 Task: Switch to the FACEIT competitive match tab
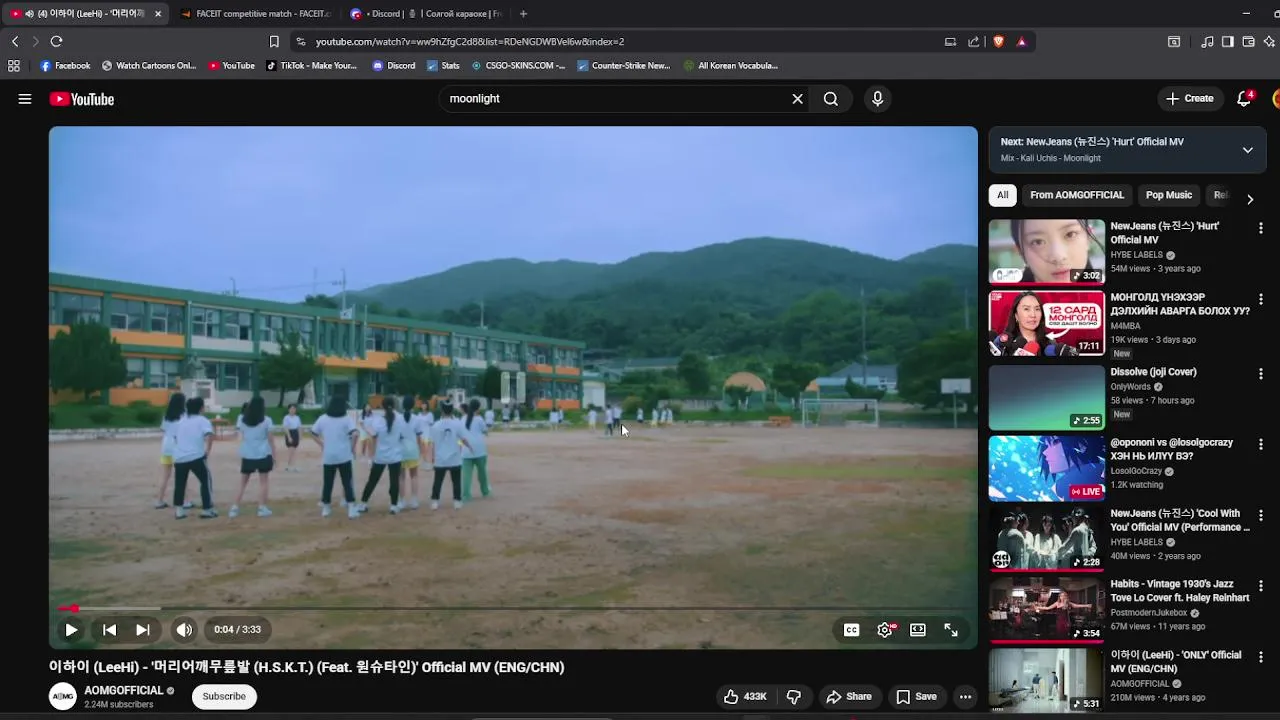click(255, 14)
